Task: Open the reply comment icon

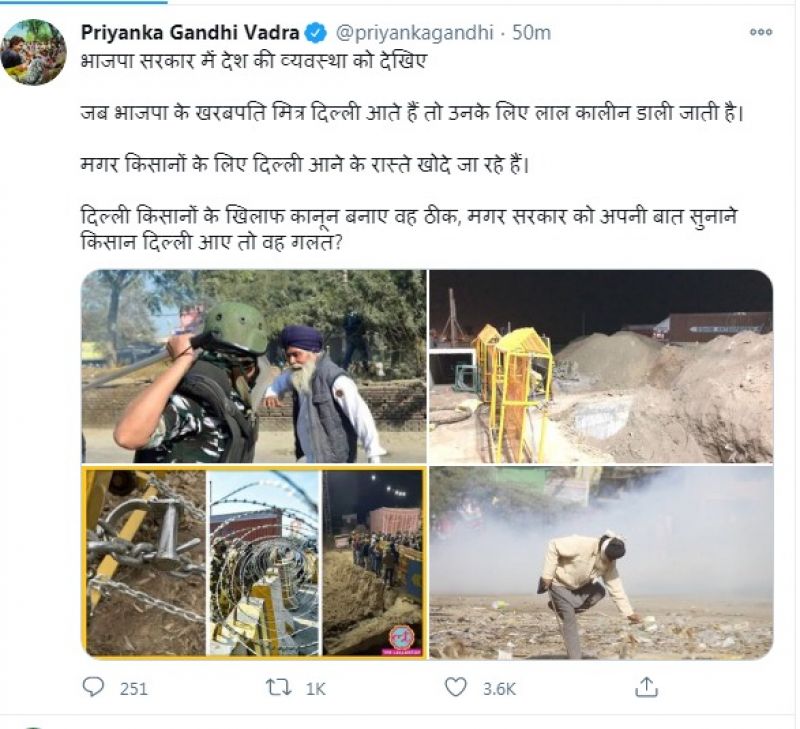Action: pyautogui.click(x=93, y=688)
